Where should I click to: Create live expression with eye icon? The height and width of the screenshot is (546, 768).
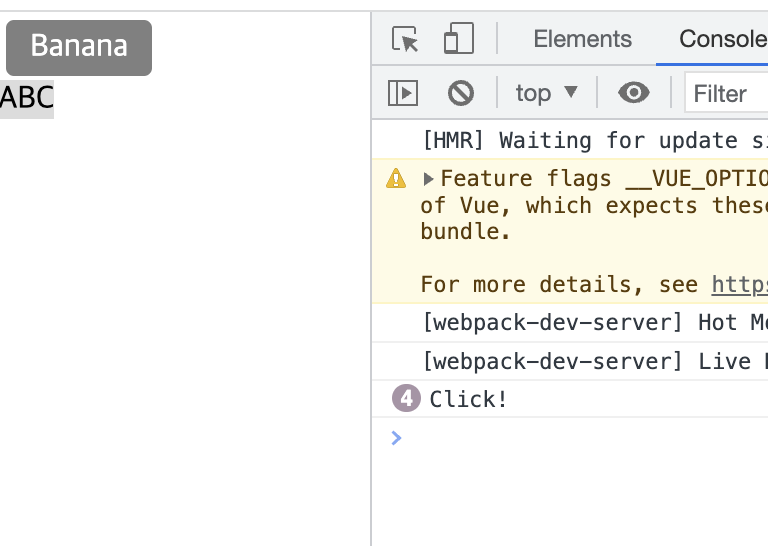634,92
